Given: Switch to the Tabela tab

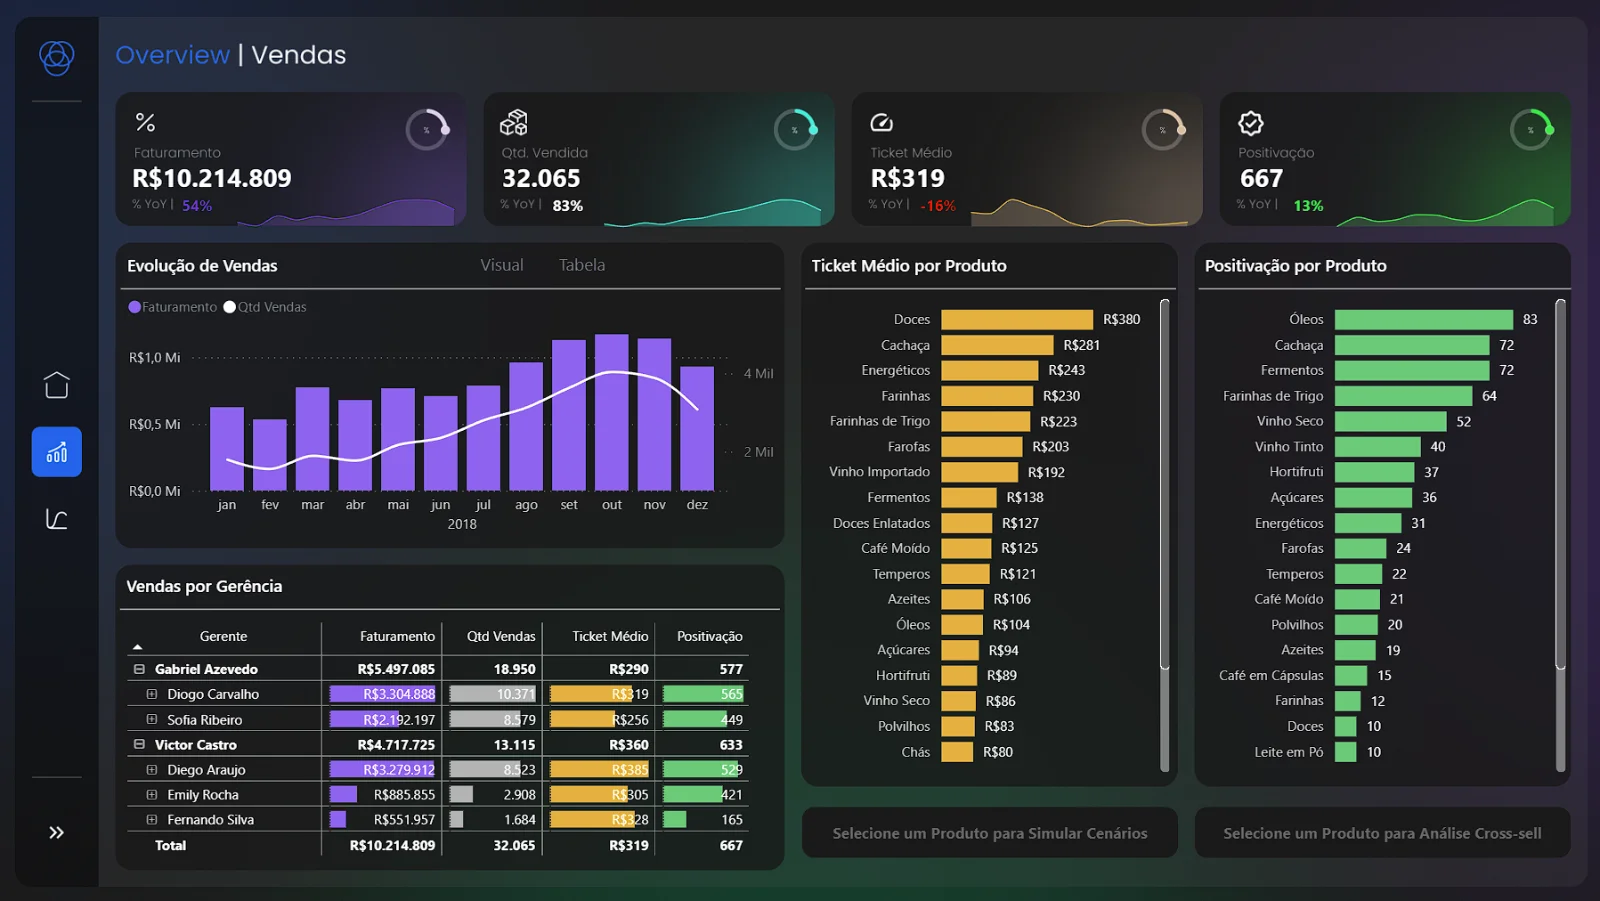Looking at the screenshot, I should [x=582, y=265].
